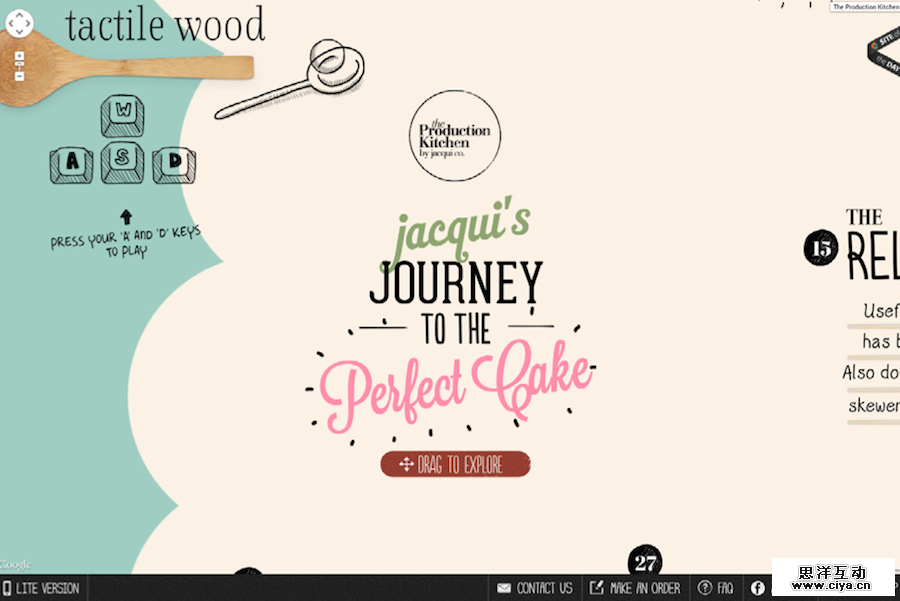Click the numbered marker 27
The height and width of the screenshot is (601, 900).
click(646, 560)
